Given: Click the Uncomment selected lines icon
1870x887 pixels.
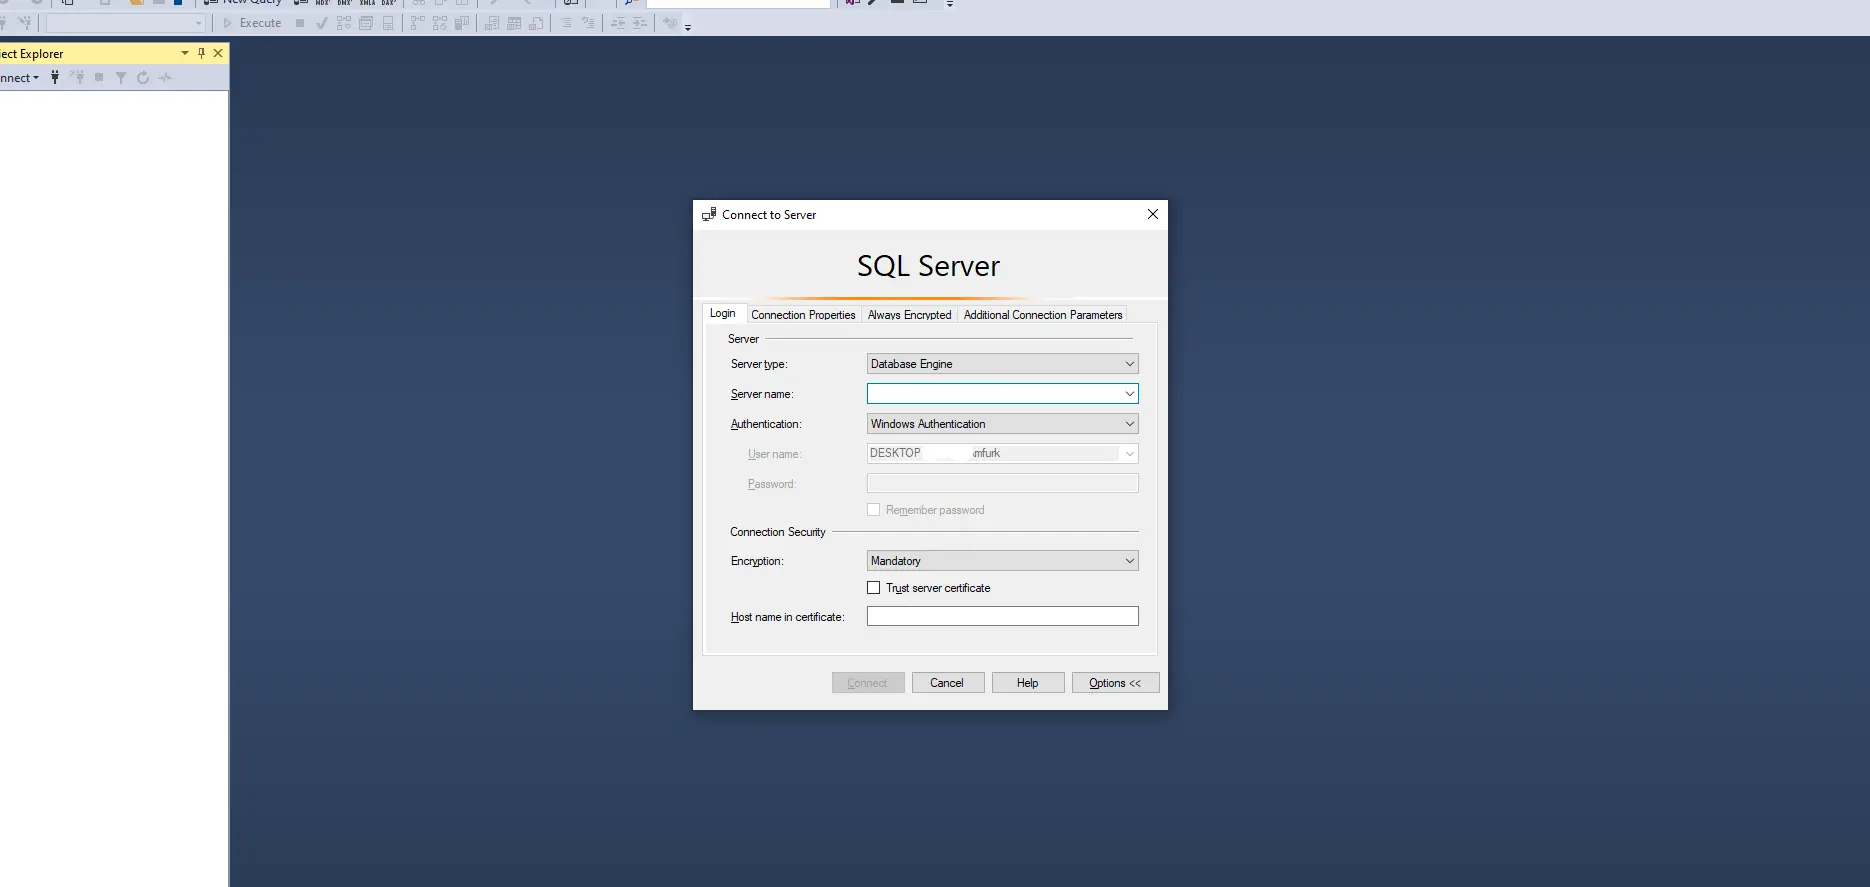Looking at the screenshot, I should (x=588, y=23).
